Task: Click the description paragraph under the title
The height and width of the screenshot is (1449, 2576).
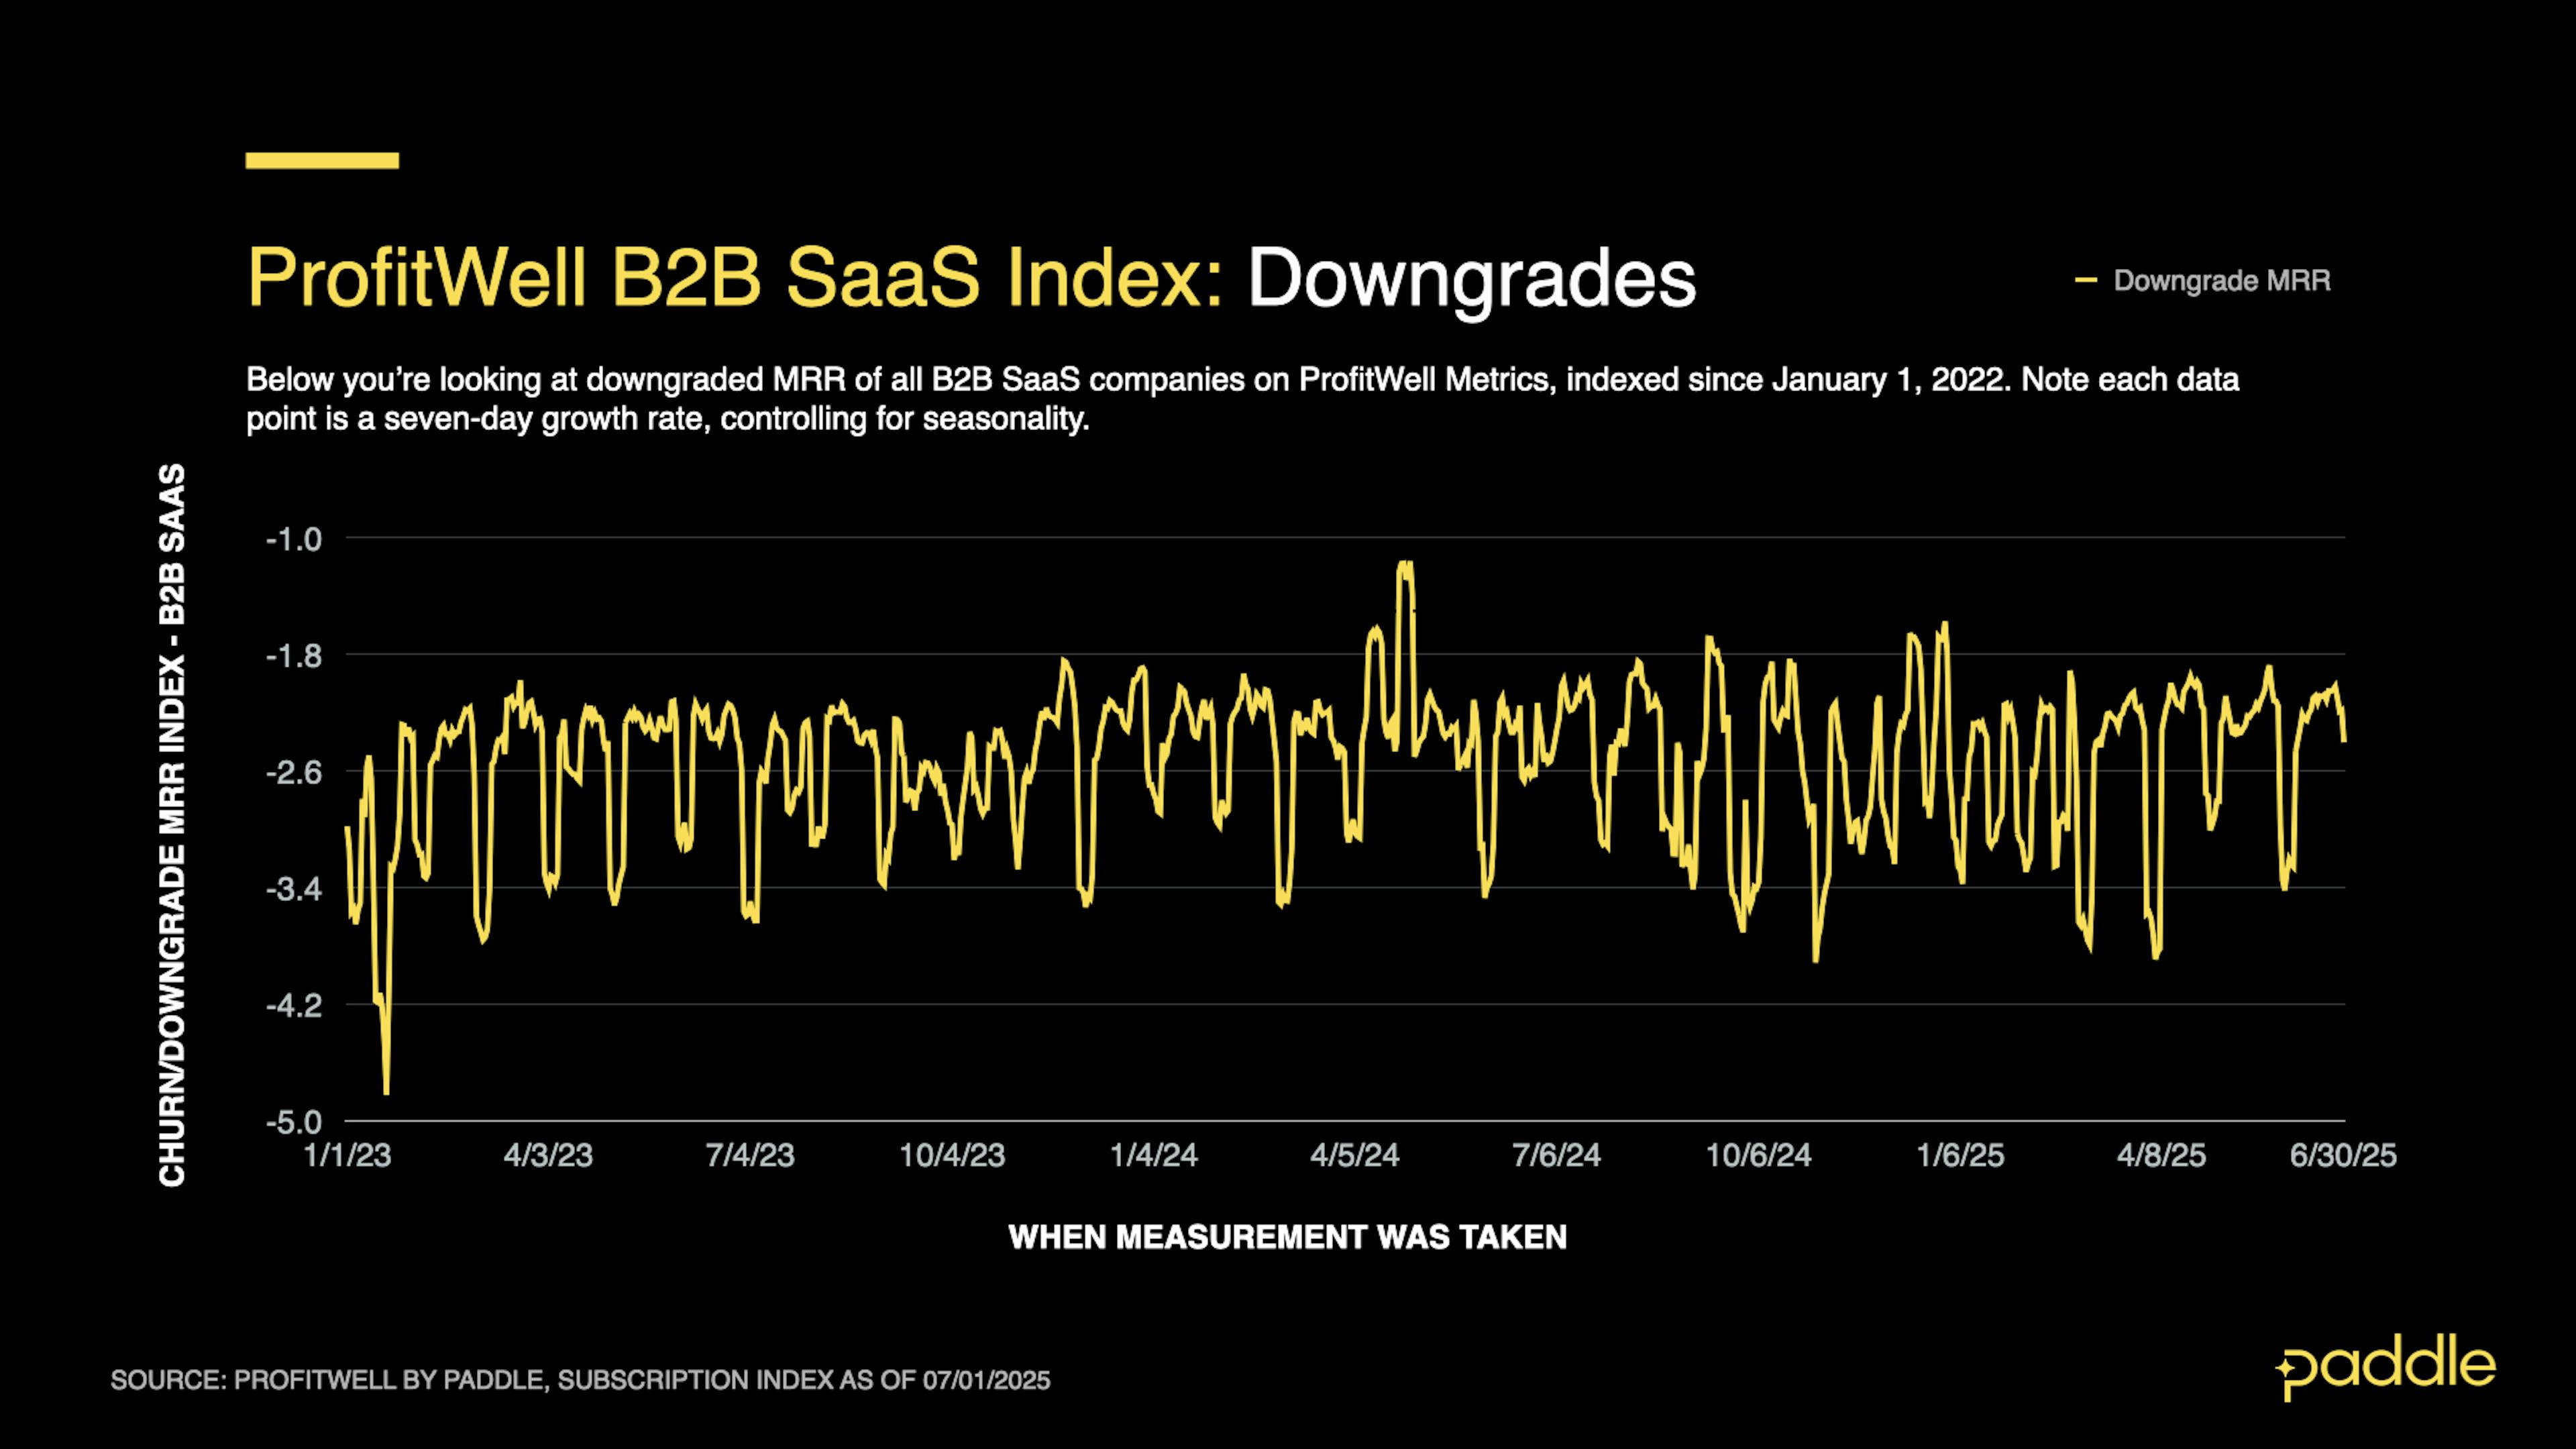Action: (1242, 399)
